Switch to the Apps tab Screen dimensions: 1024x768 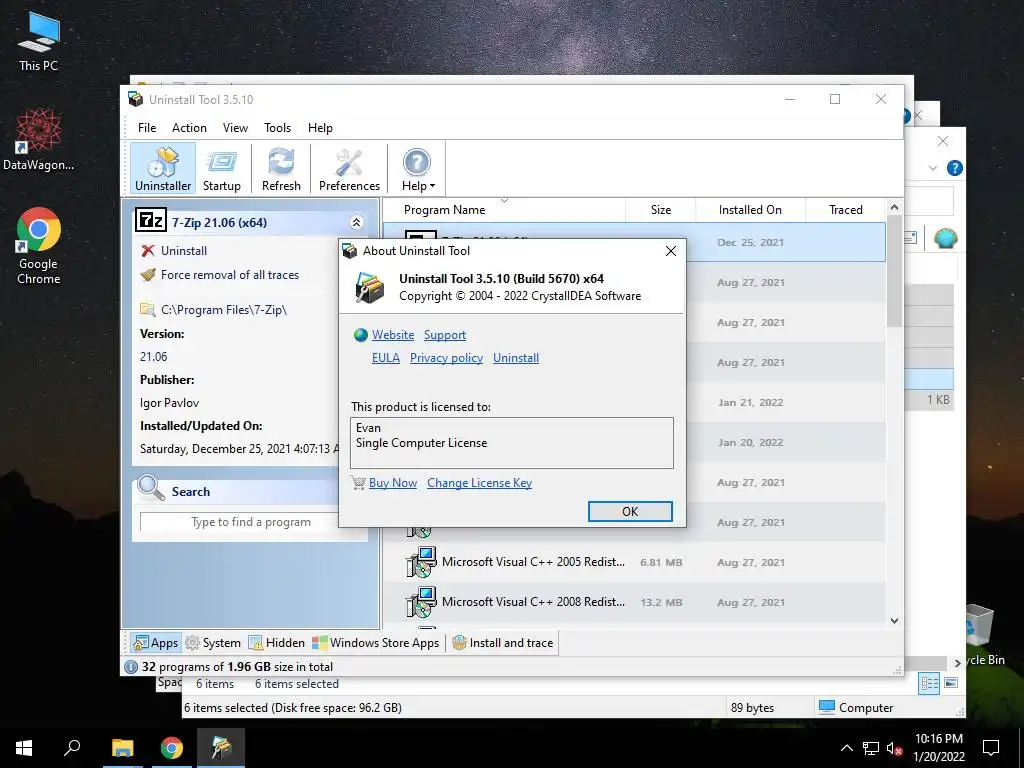click(155, 643)
